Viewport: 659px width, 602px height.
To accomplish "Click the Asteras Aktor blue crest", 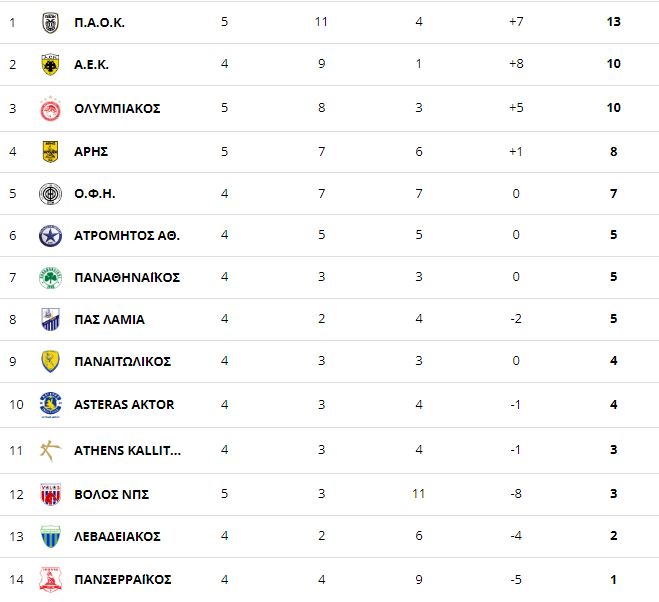I will (50, 405).
